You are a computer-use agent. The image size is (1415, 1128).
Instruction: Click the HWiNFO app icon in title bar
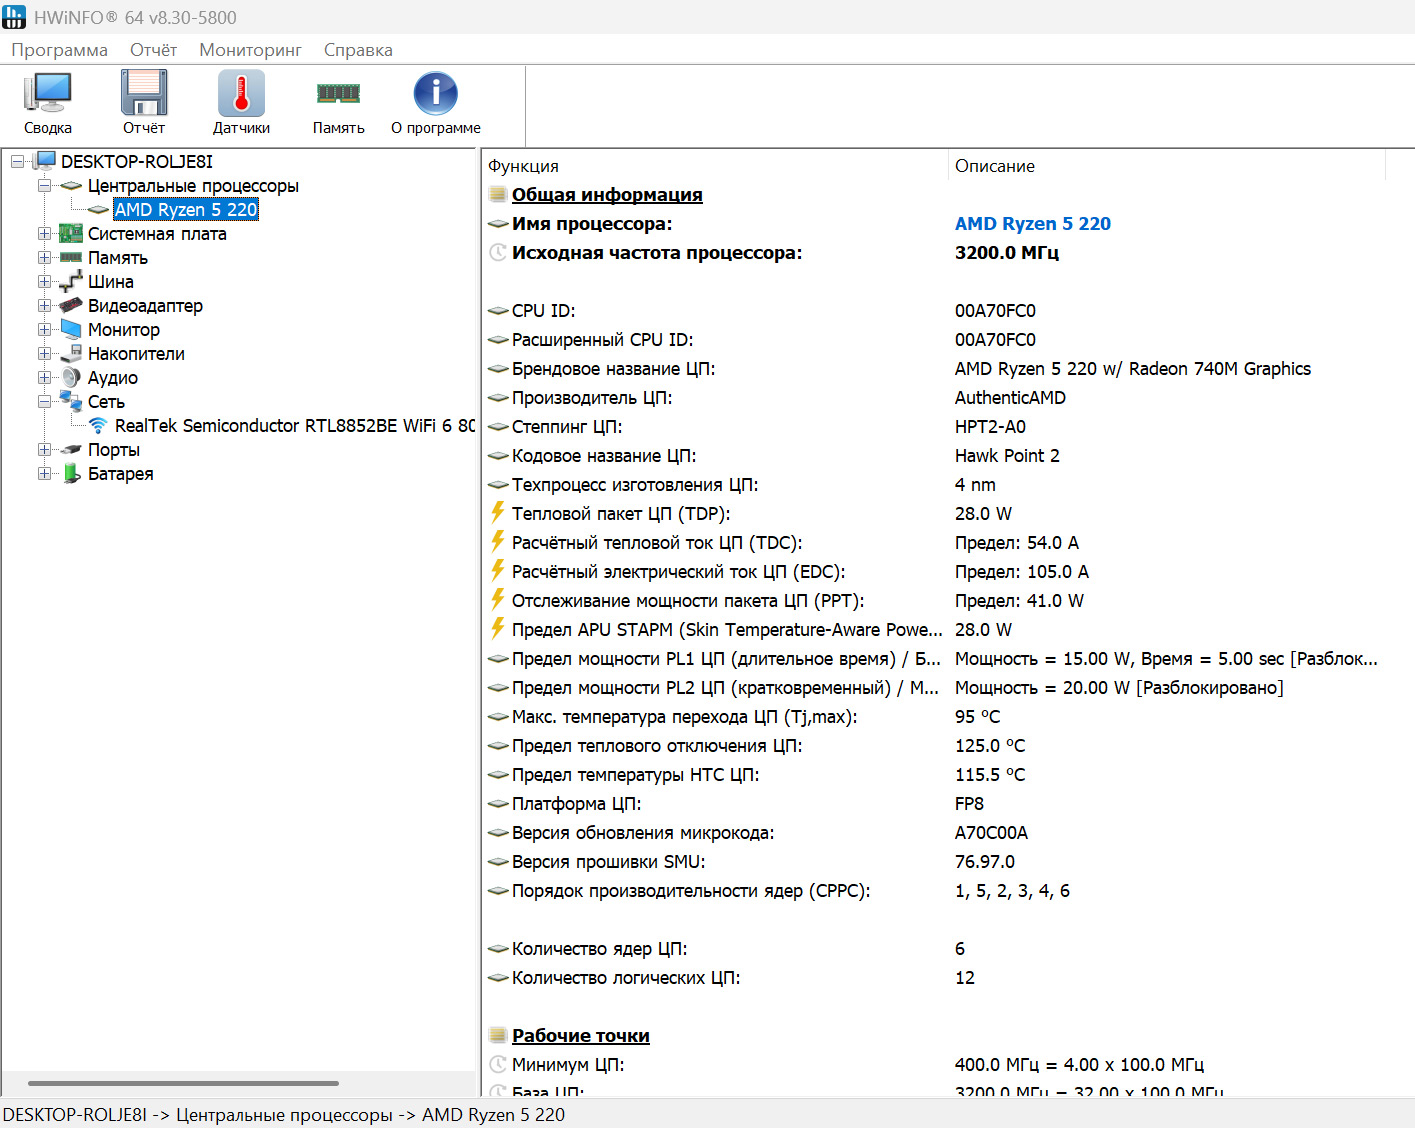click(x=14, y=17)
